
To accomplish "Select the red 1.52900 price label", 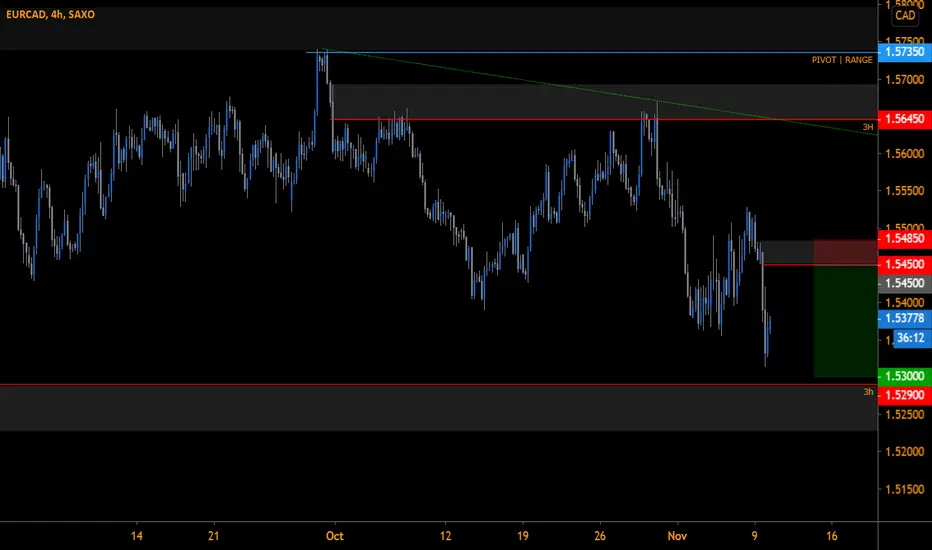I will [x=905, y=395].
